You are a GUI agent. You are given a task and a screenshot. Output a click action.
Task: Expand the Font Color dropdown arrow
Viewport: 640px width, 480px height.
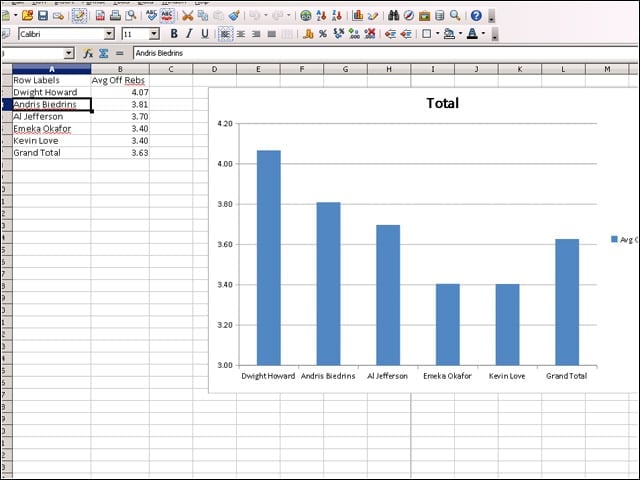484,34
